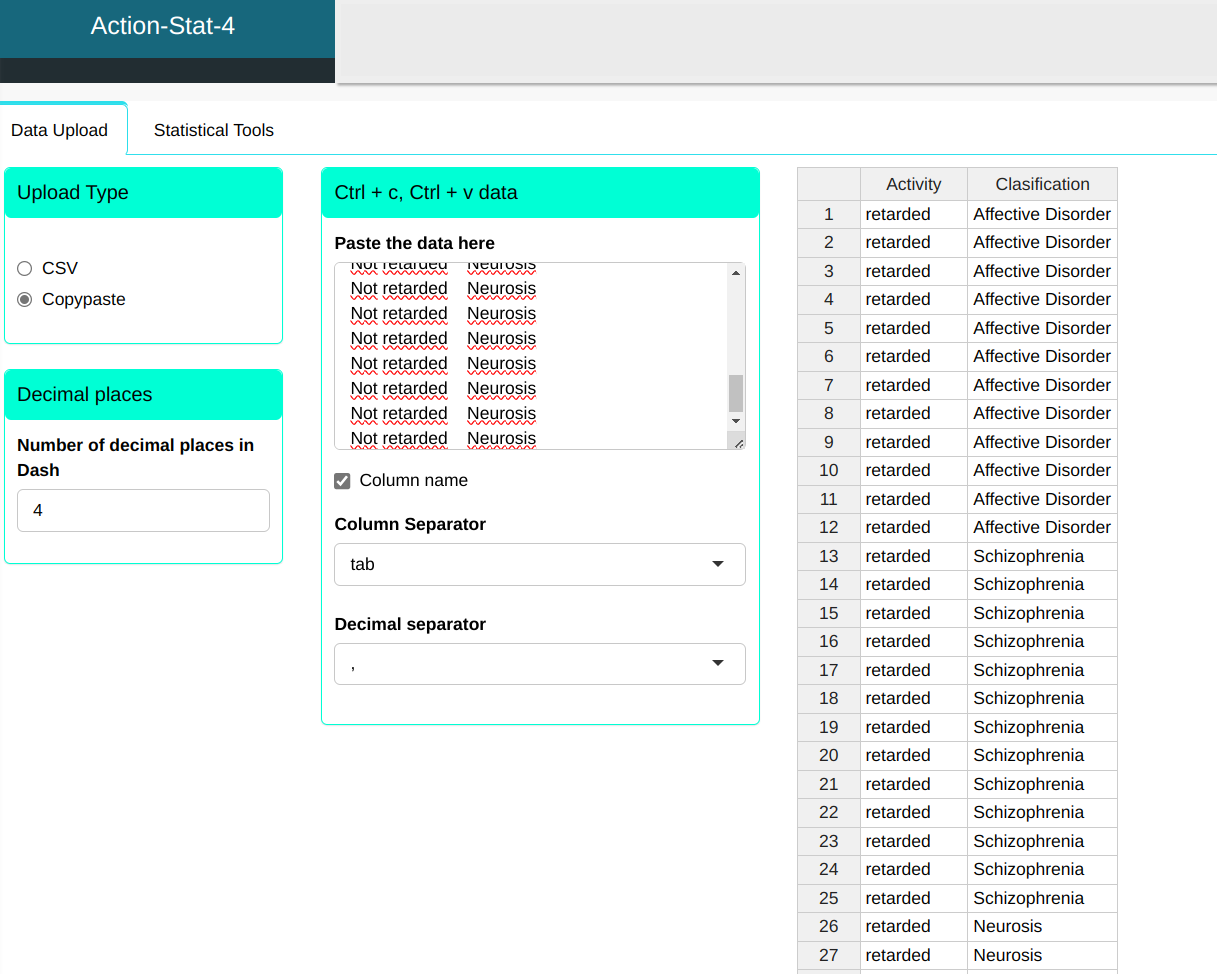Open the Decimal separator dropdown
The height and width of the screenshot is (974, 1217).
point(539,664)
